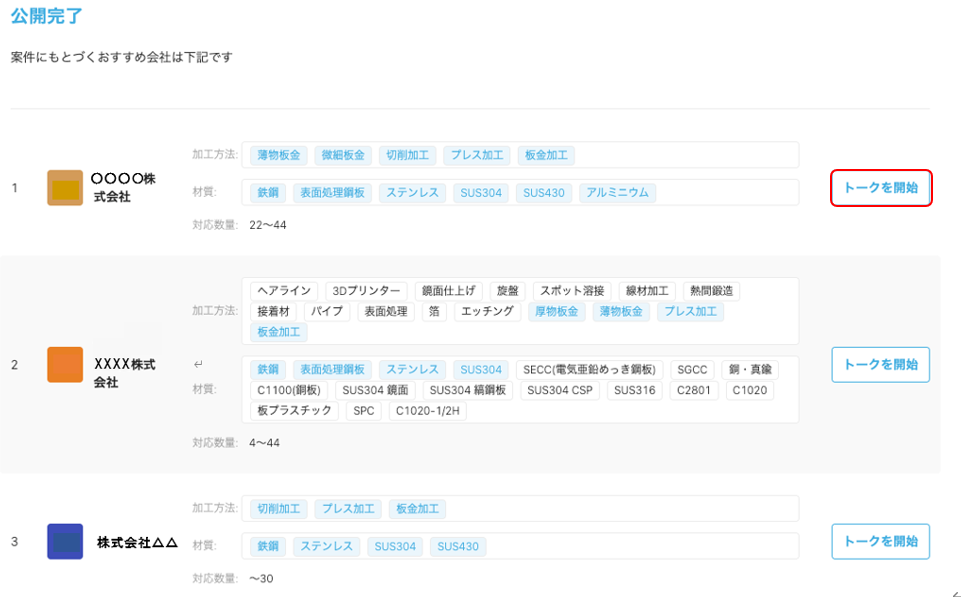Click SUS430 tag of 株式会社△△
961x597 pixels.
click(458, 546)
